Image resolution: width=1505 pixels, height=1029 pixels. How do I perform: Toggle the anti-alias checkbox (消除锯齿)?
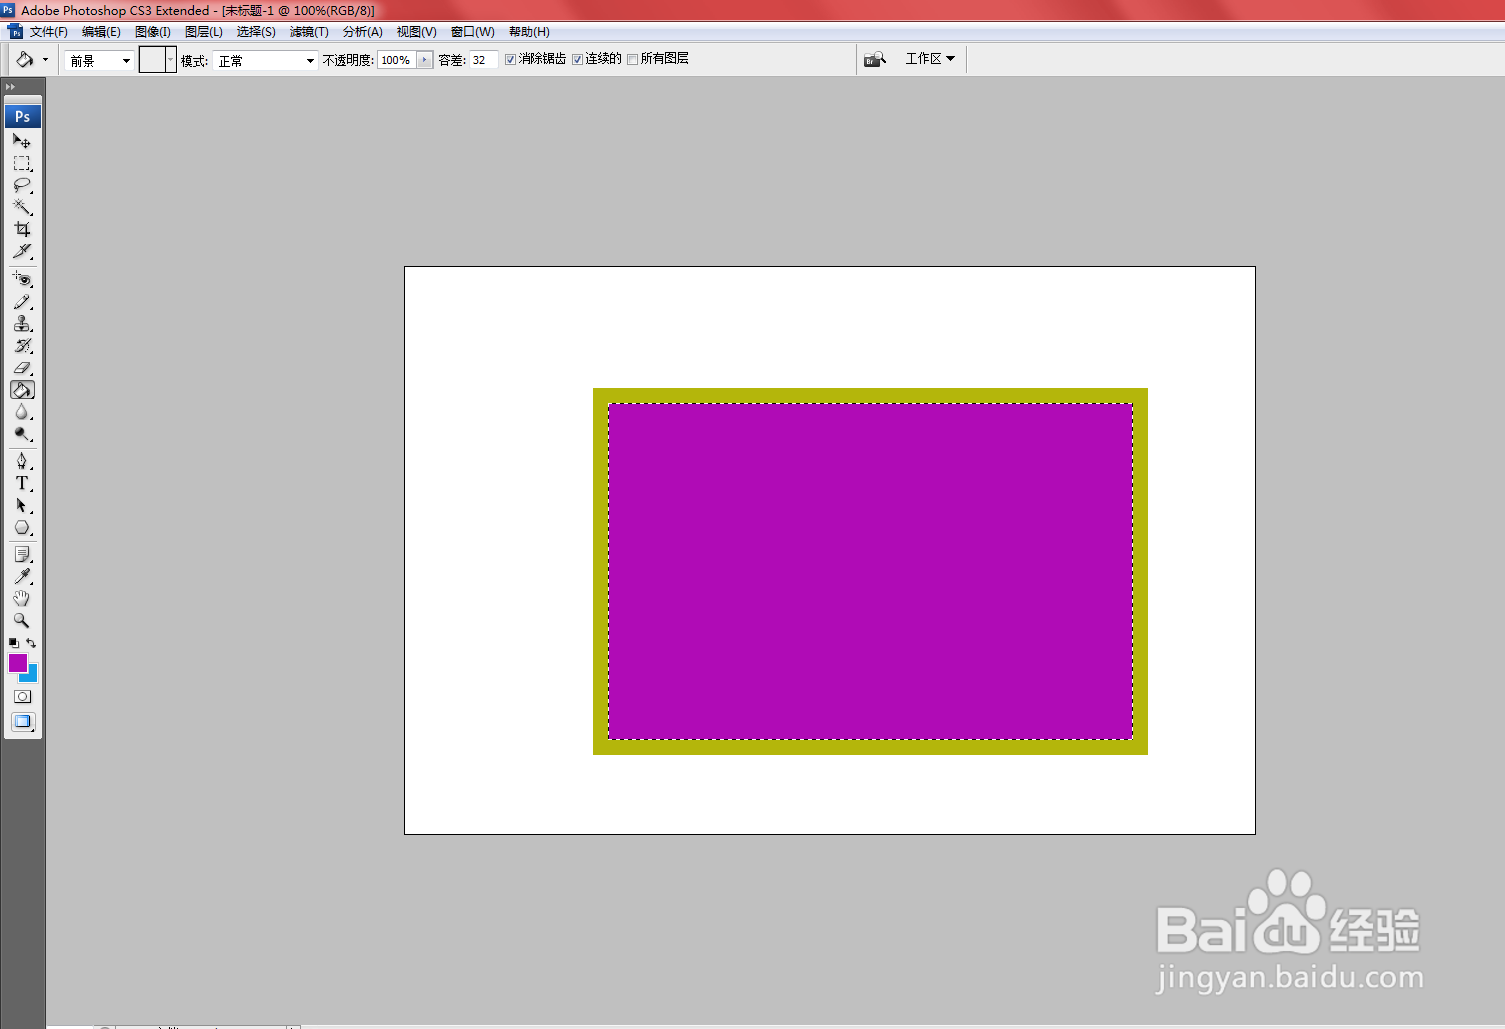(510, 59)
